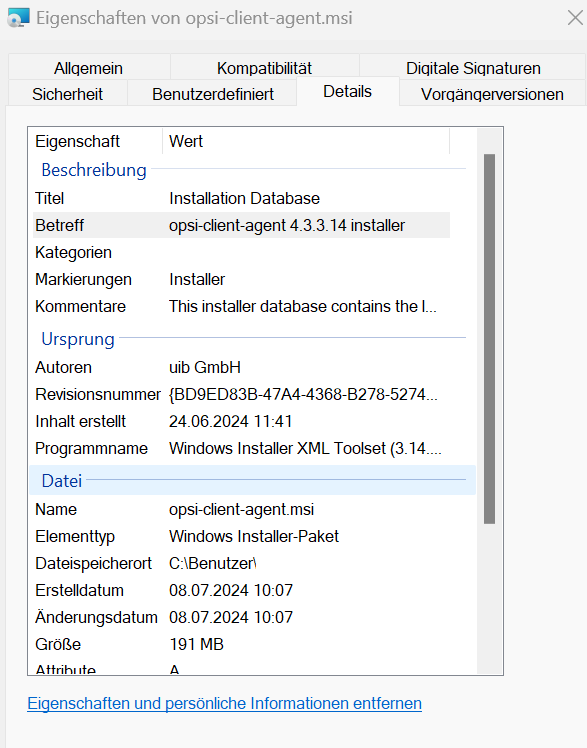Select the Elementtyp property label

75,536
